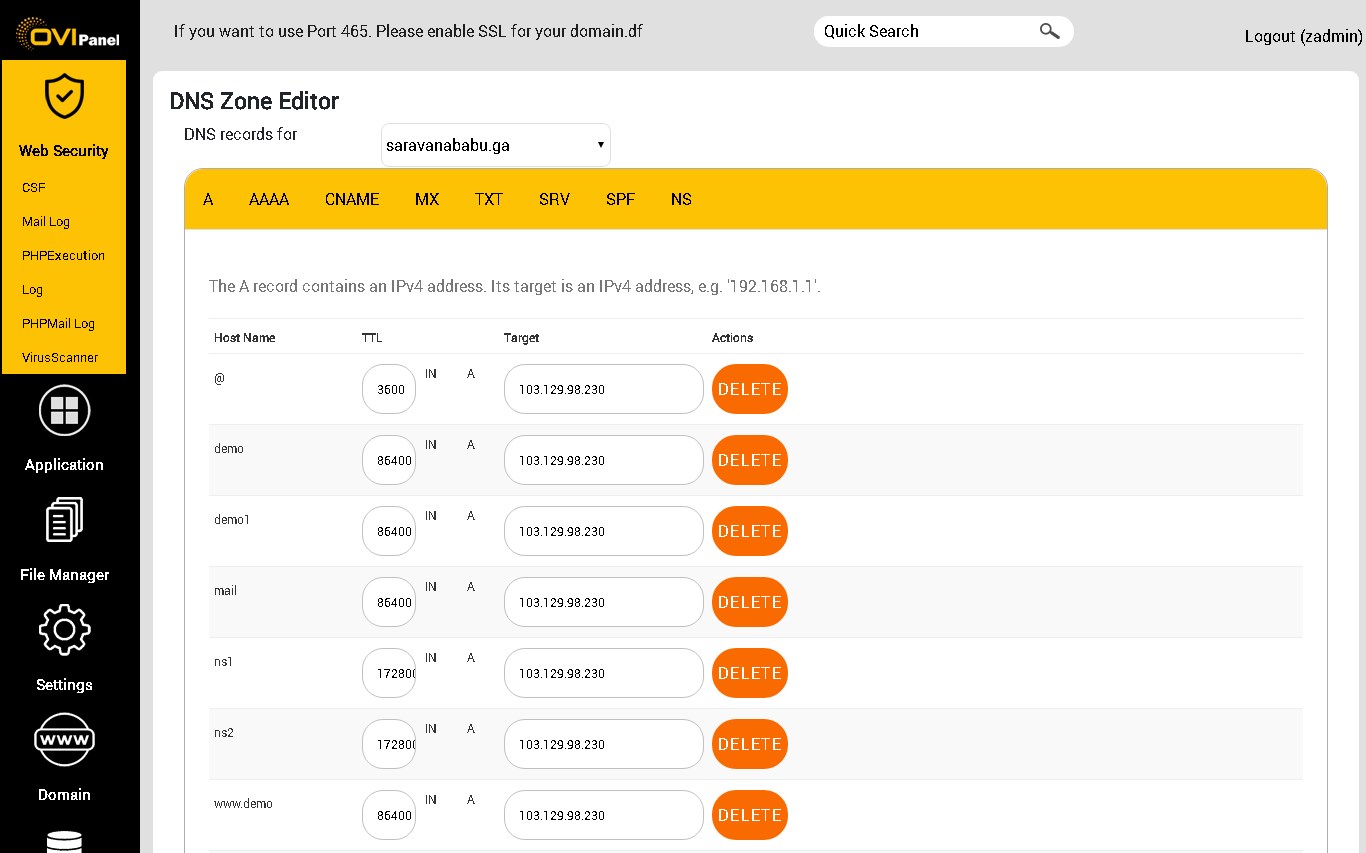The height and width of the screenshot is (853, 1366).
Task: Open Settings via the gear icon
Action: click(x=64, y=630)
